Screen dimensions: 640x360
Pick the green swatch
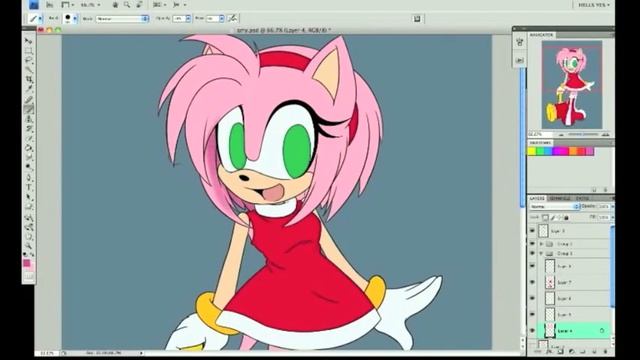tap(540, 151)
